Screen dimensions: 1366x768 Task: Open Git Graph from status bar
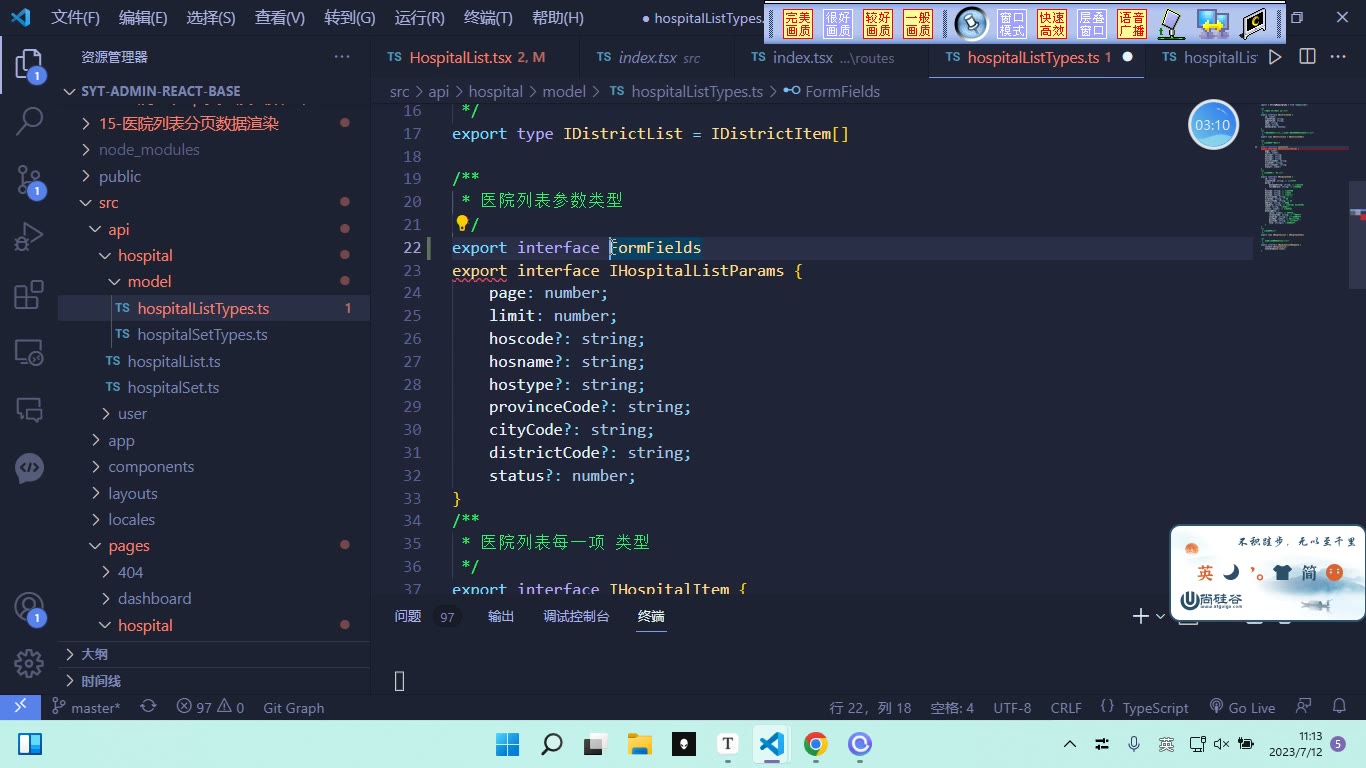coord(293,707)
